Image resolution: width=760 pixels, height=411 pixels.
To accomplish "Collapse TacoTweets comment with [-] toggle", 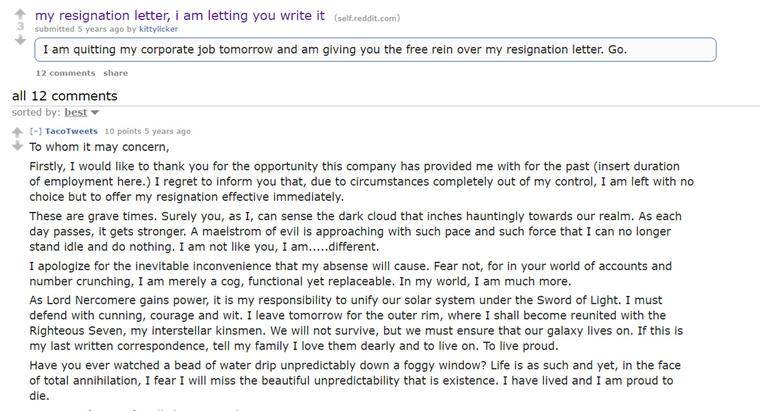I will coord(35,131).
